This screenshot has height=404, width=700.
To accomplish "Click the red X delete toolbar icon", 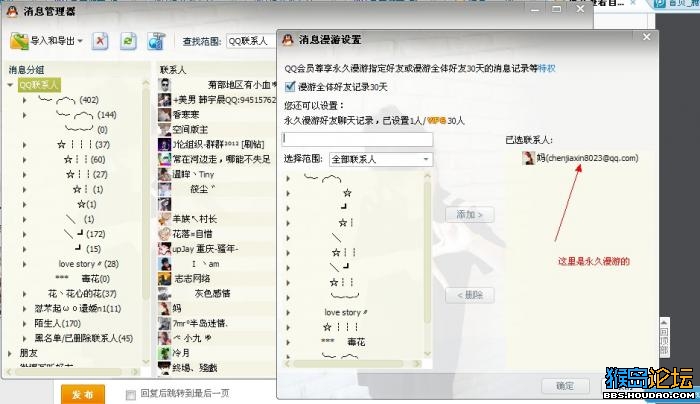I will pyautogui.click(x=100, y=41).
